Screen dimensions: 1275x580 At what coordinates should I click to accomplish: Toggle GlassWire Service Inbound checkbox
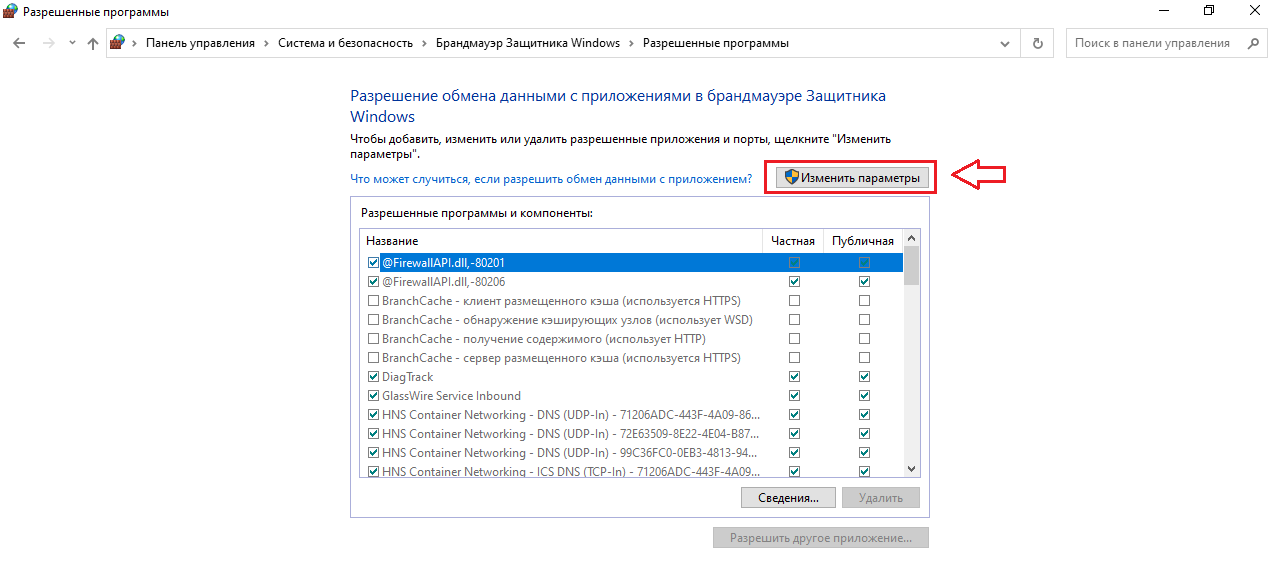coord(374,396)
